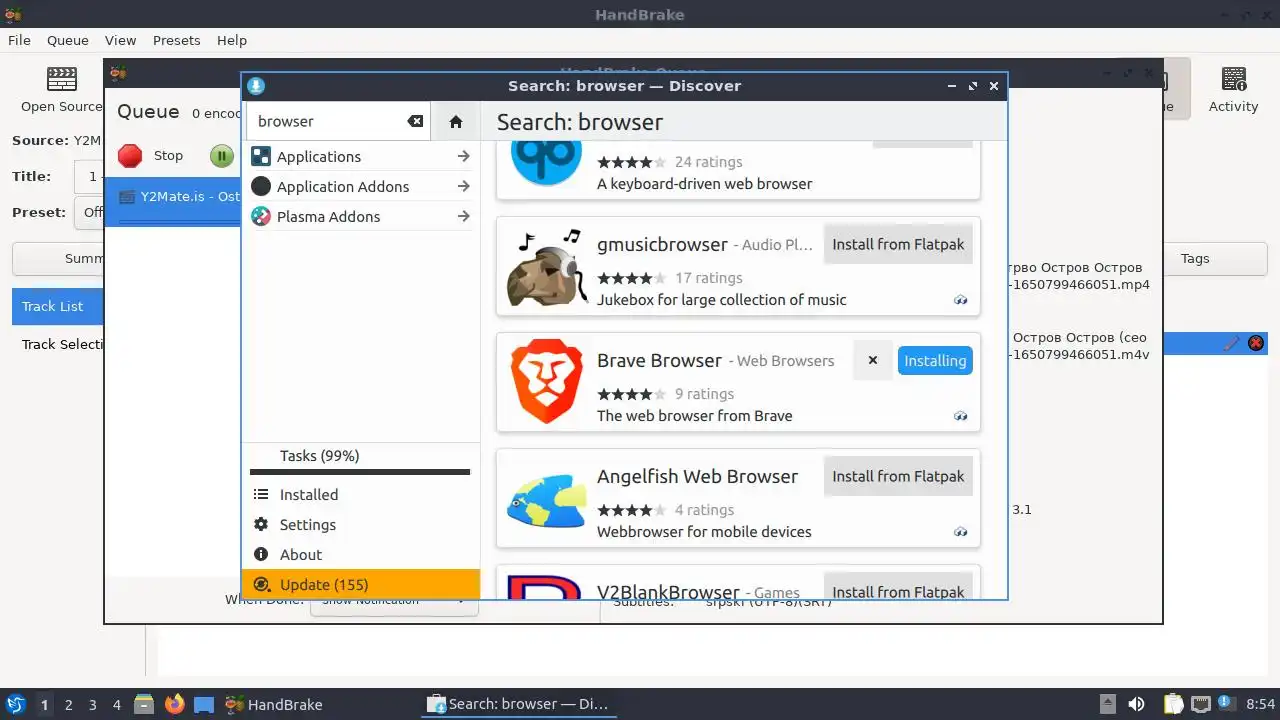
Task: Open the clipboard tray icon
Action: pos(1173,704)
